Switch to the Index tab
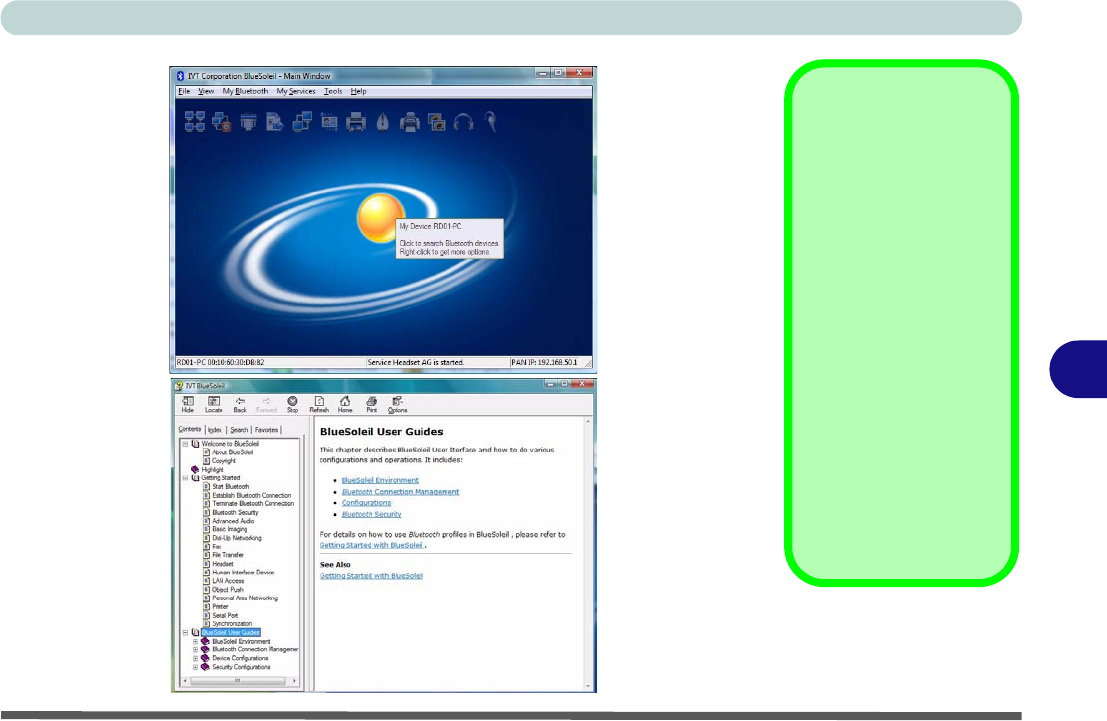This screenshot has width=1107, height=721. click(x=215, y=429)
